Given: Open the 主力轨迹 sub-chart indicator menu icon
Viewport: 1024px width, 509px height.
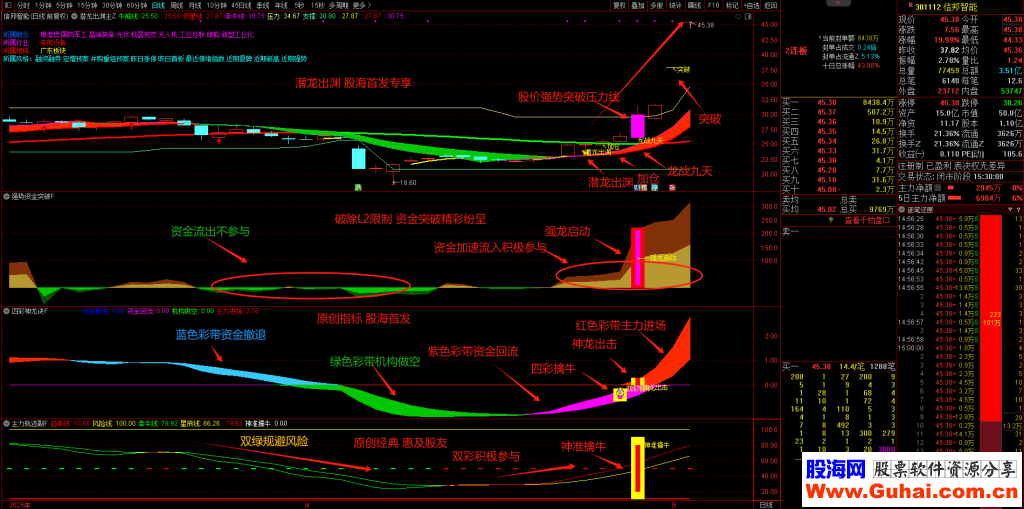Looking at the screenshot, I should (6, 423).
